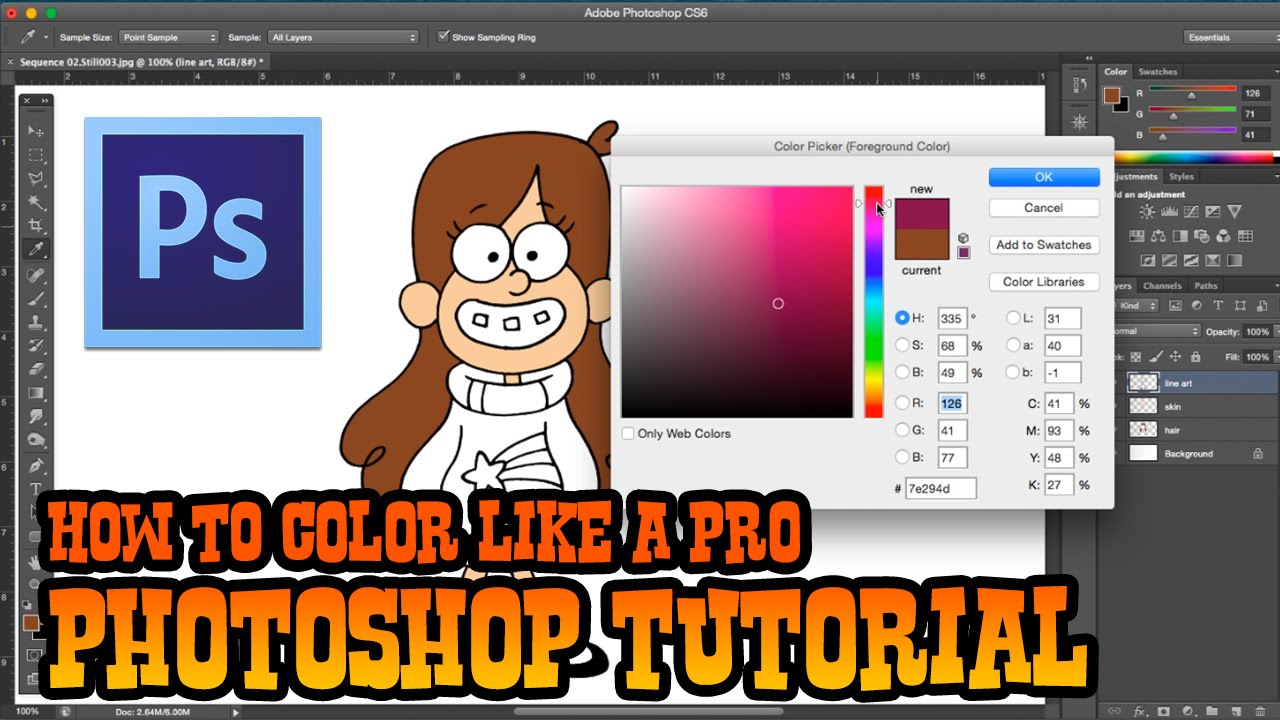Viewport: 1280px width, 720px height.
Task: Select the Clone Stamp tool
Action: pos(36,322)
